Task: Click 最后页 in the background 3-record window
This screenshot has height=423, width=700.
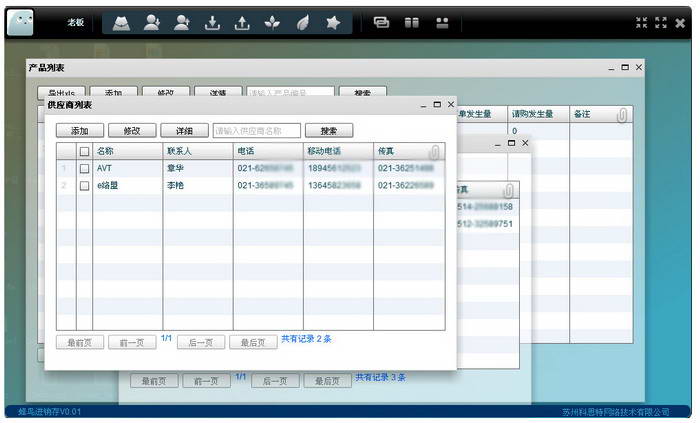Action: [x=327, y=381]
